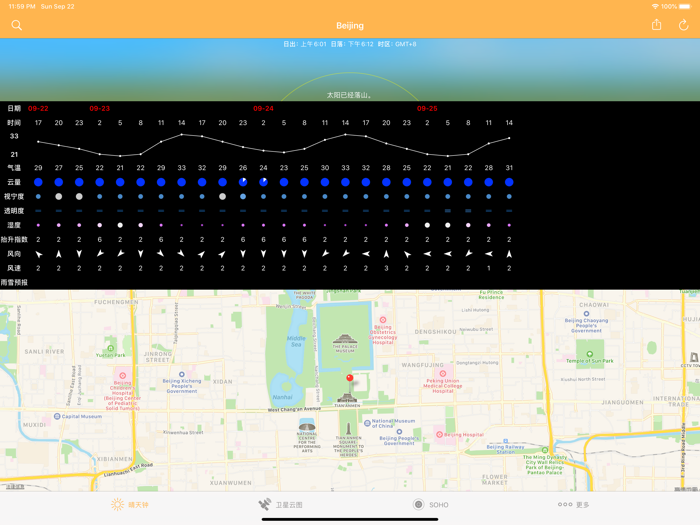
Task: Tap temperature value 31 in 气温 row
Action: pos(509,168)
